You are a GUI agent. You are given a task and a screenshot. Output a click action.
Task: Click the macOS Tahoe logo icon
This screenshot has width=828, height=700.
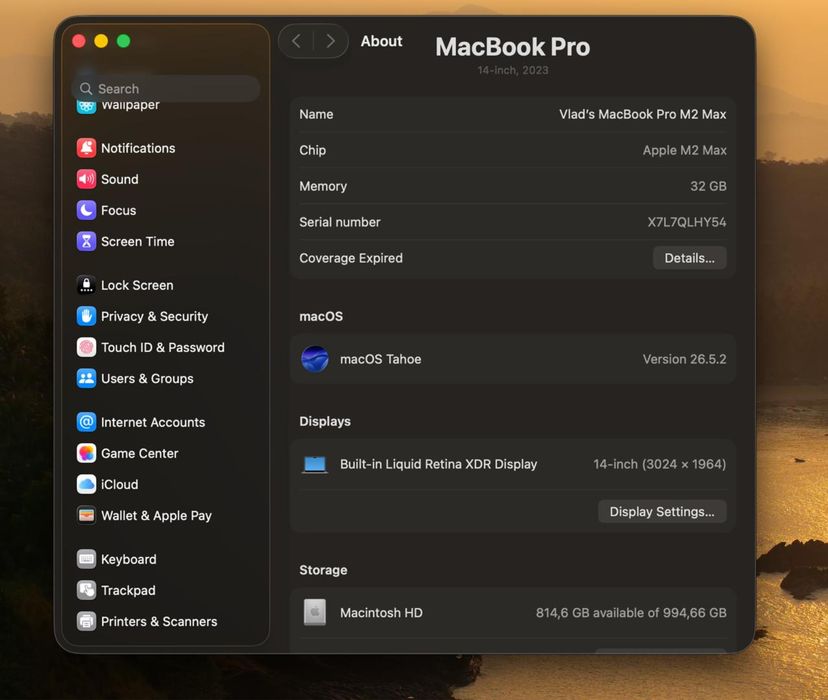coord(315,359)
